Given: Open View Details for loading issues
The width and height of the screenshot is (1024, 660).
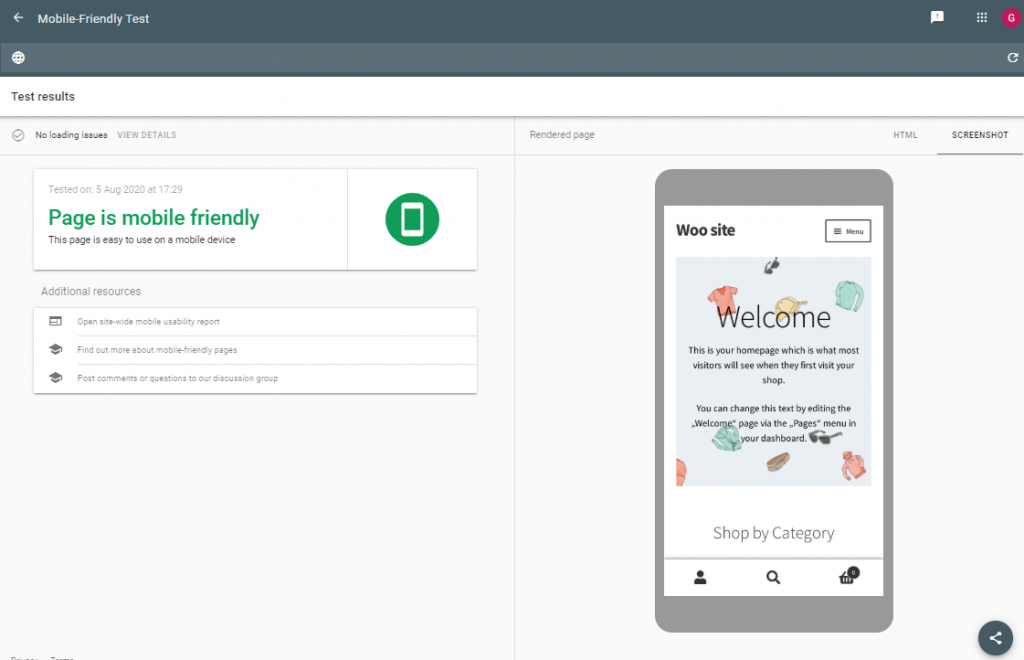Looking at the screenshot, I should 146,135.
